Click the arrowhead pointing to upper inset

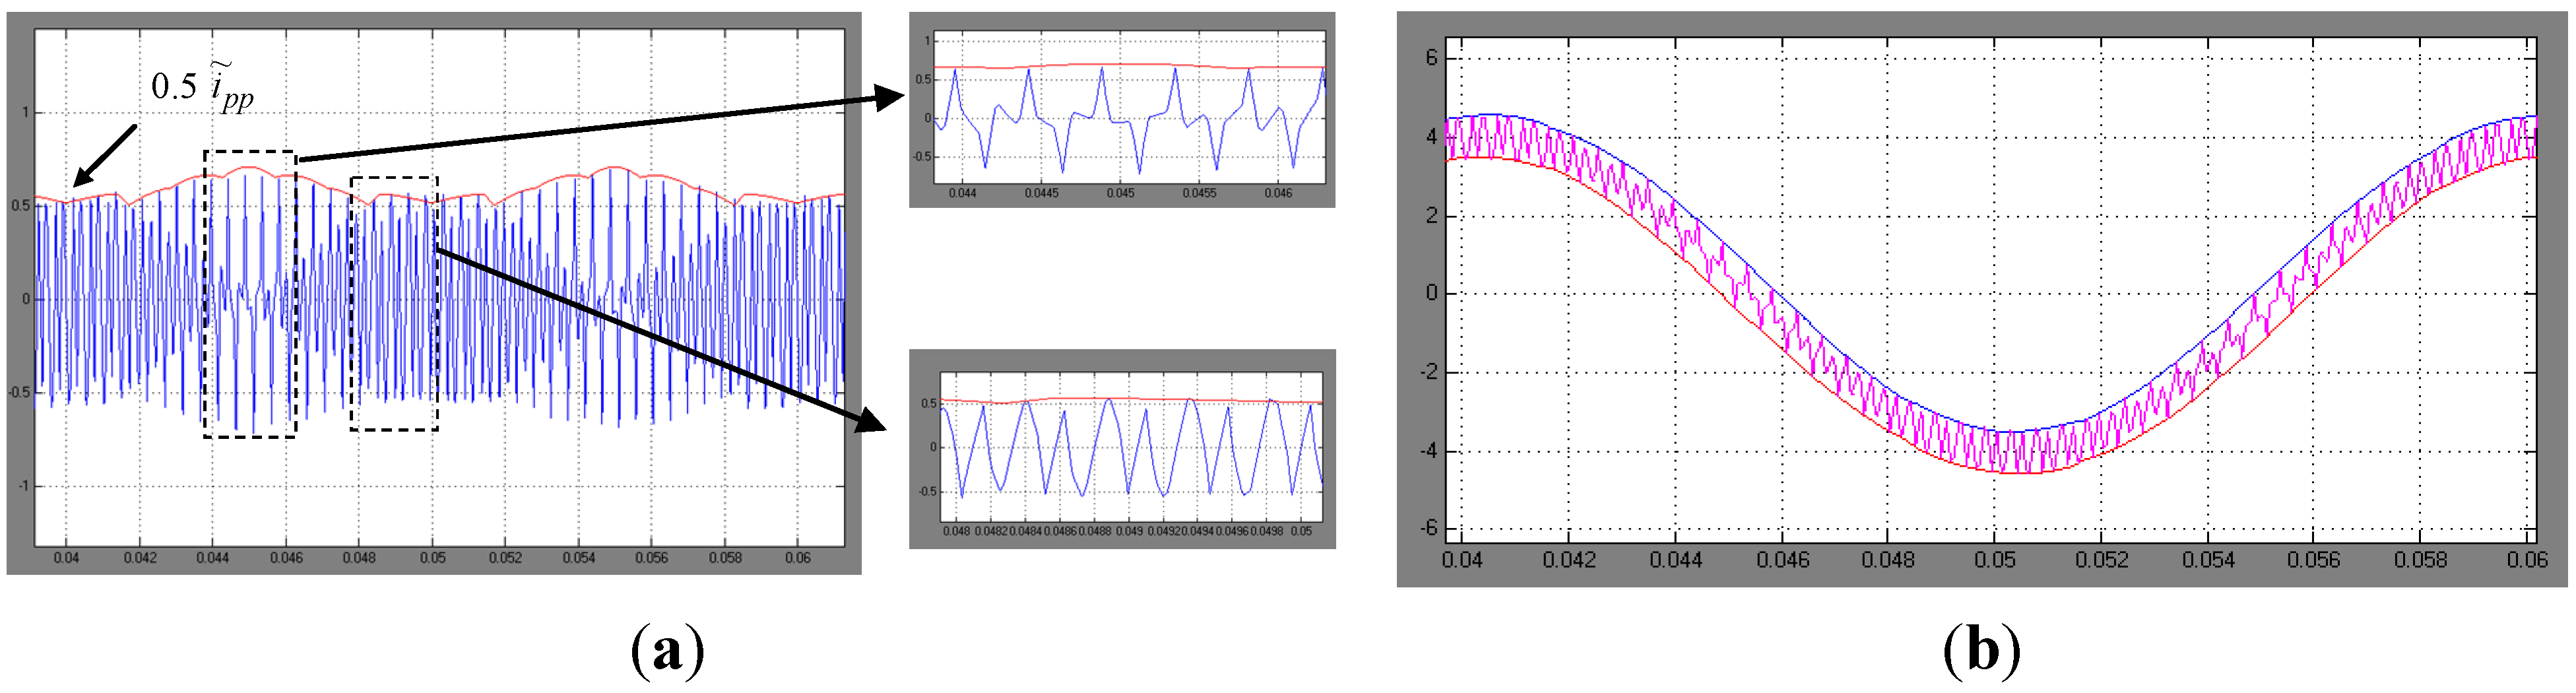click(x=889, y=97)
